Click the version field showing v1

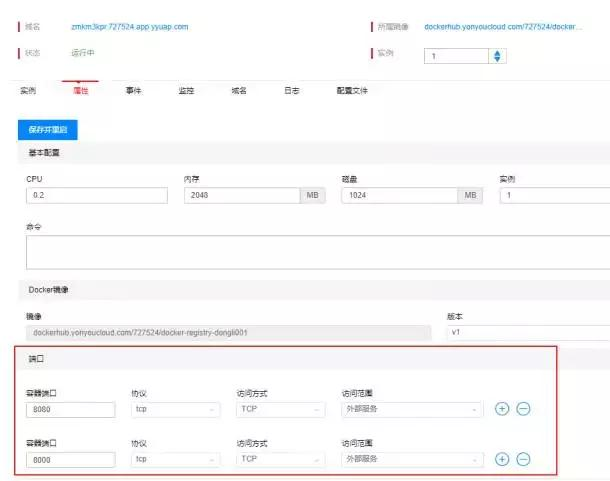(x=528, y=333)
